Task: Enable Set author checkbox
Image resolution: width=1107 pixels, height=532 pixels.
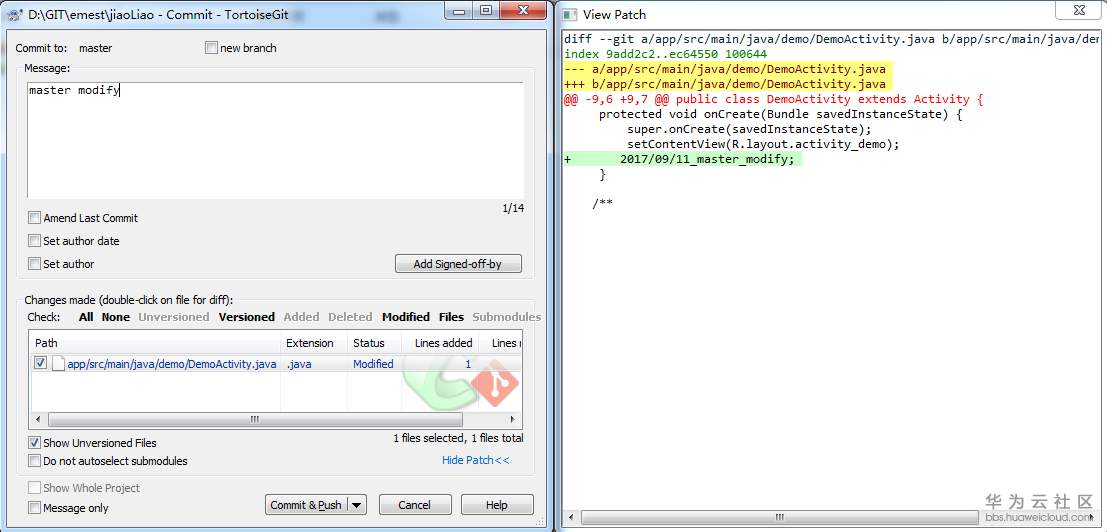Action: [x=34, y=263]
